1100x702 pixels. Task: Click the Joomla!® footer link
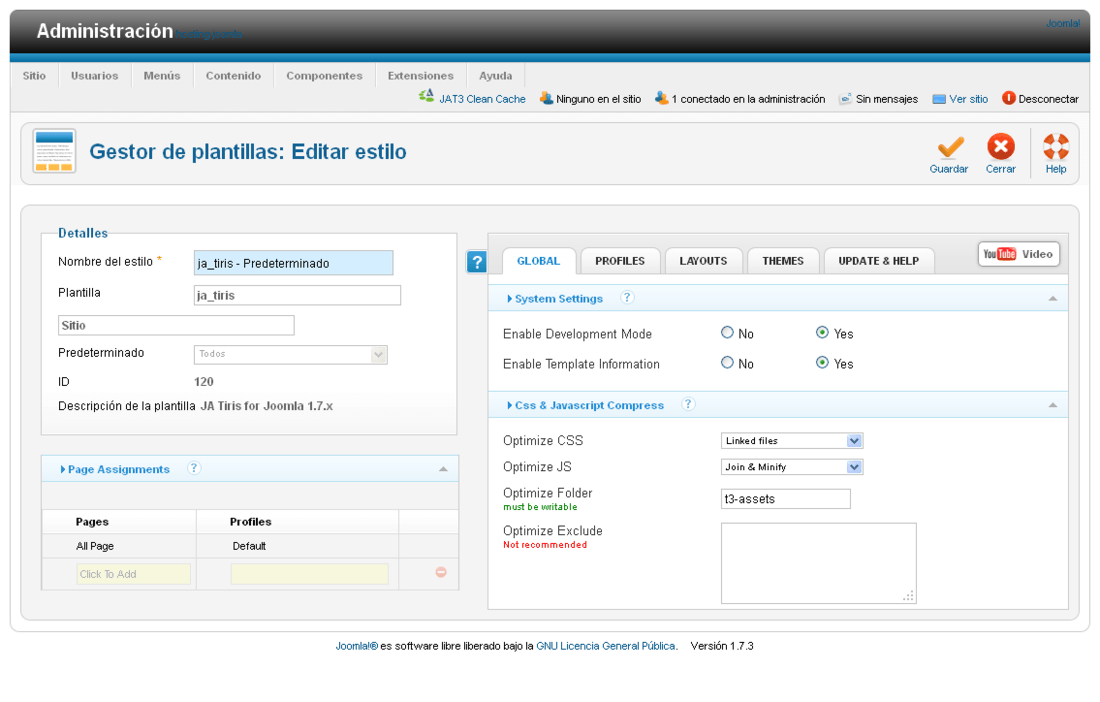(x=356, y=646)
